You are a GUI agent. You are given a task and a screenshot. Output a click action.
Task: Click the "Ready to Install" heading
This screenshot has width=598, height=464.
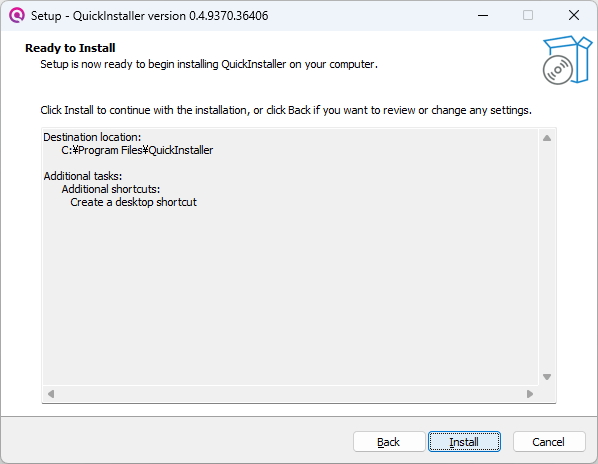coord(70,48)
